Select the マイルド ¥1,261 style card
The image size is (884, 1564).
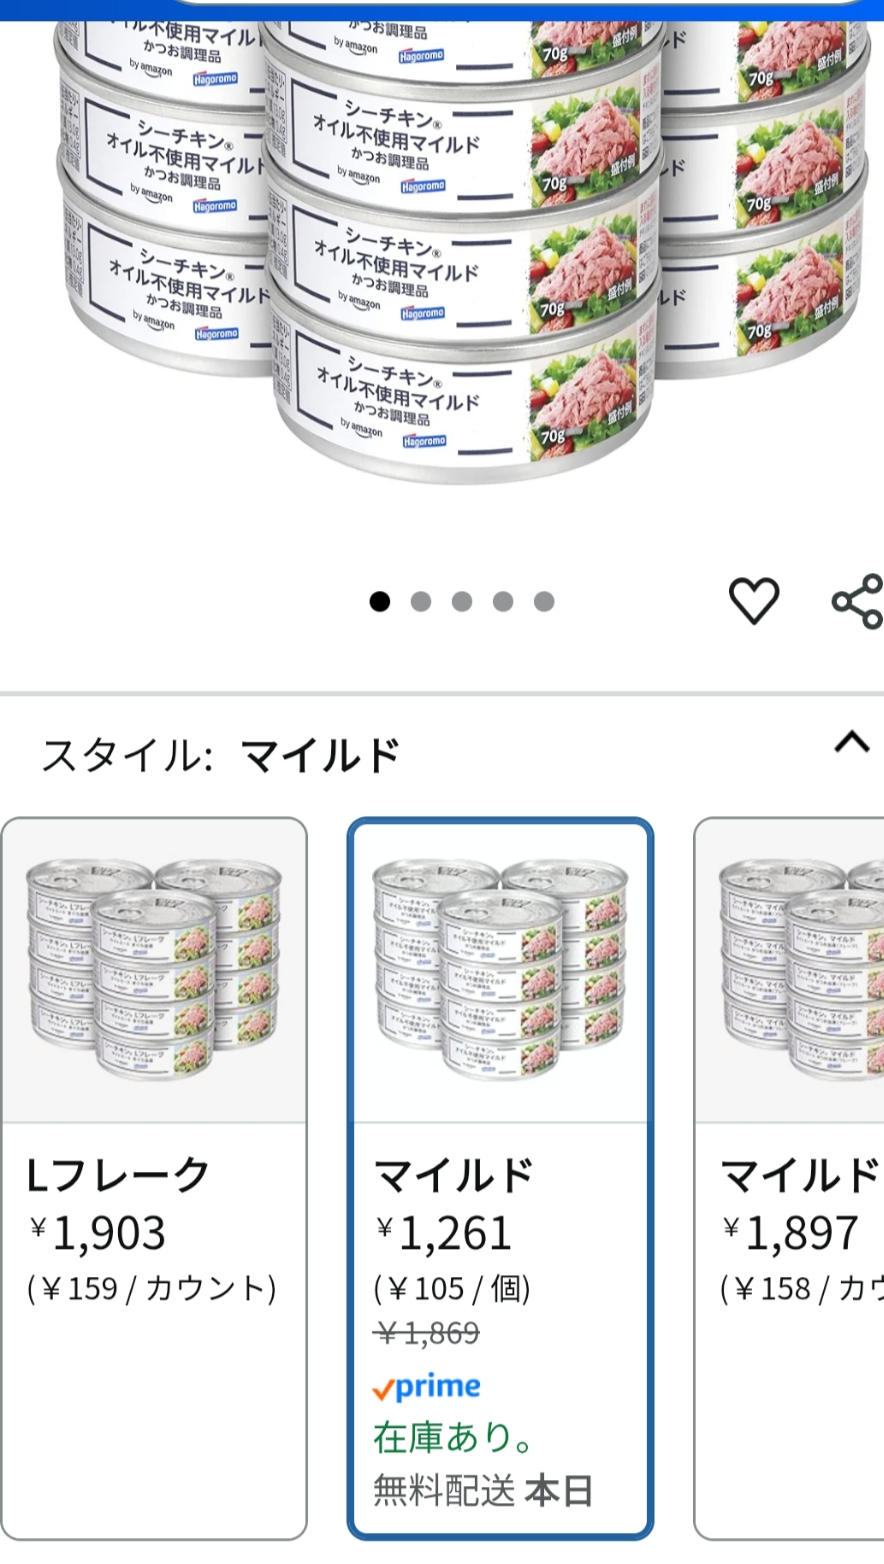click(500, 1179)
